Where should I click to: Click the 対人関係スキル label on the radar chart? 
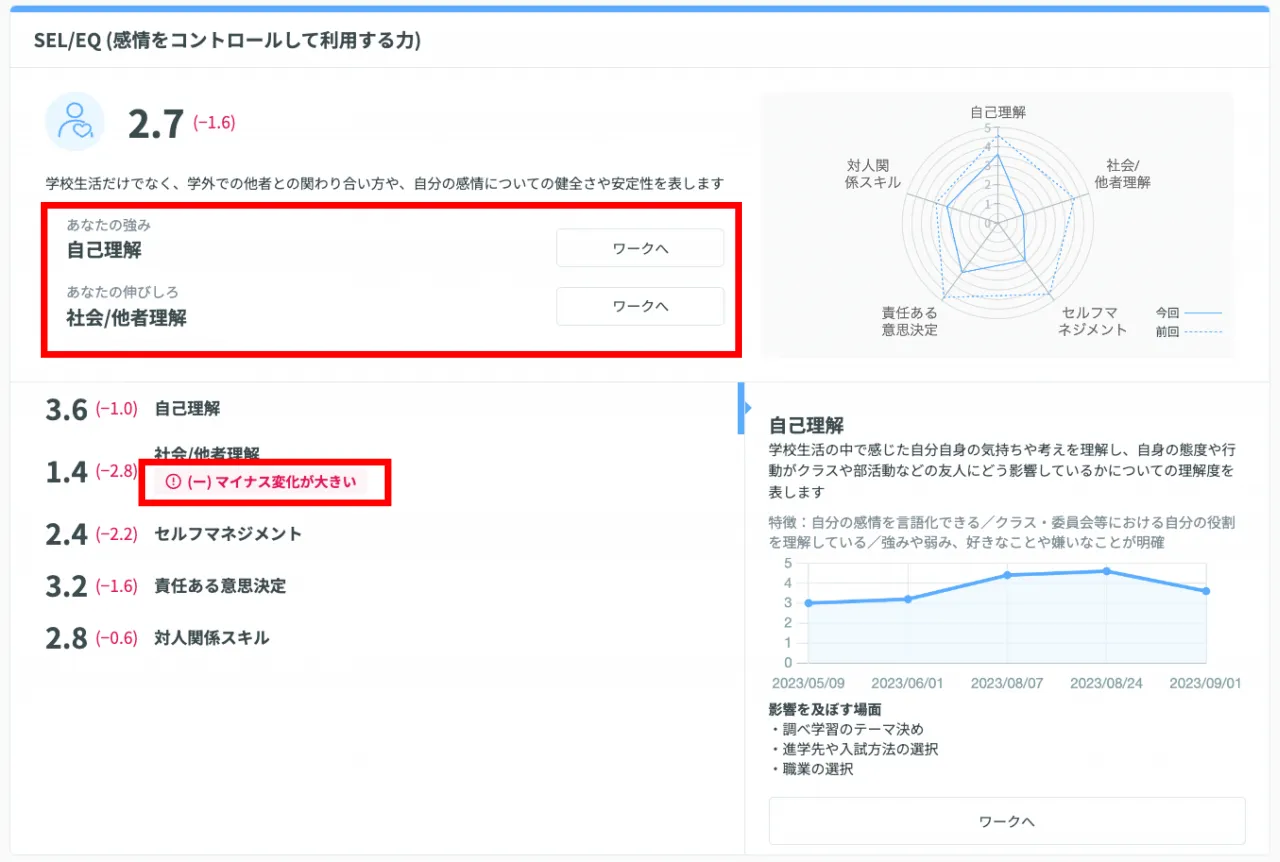click(873, 174)
